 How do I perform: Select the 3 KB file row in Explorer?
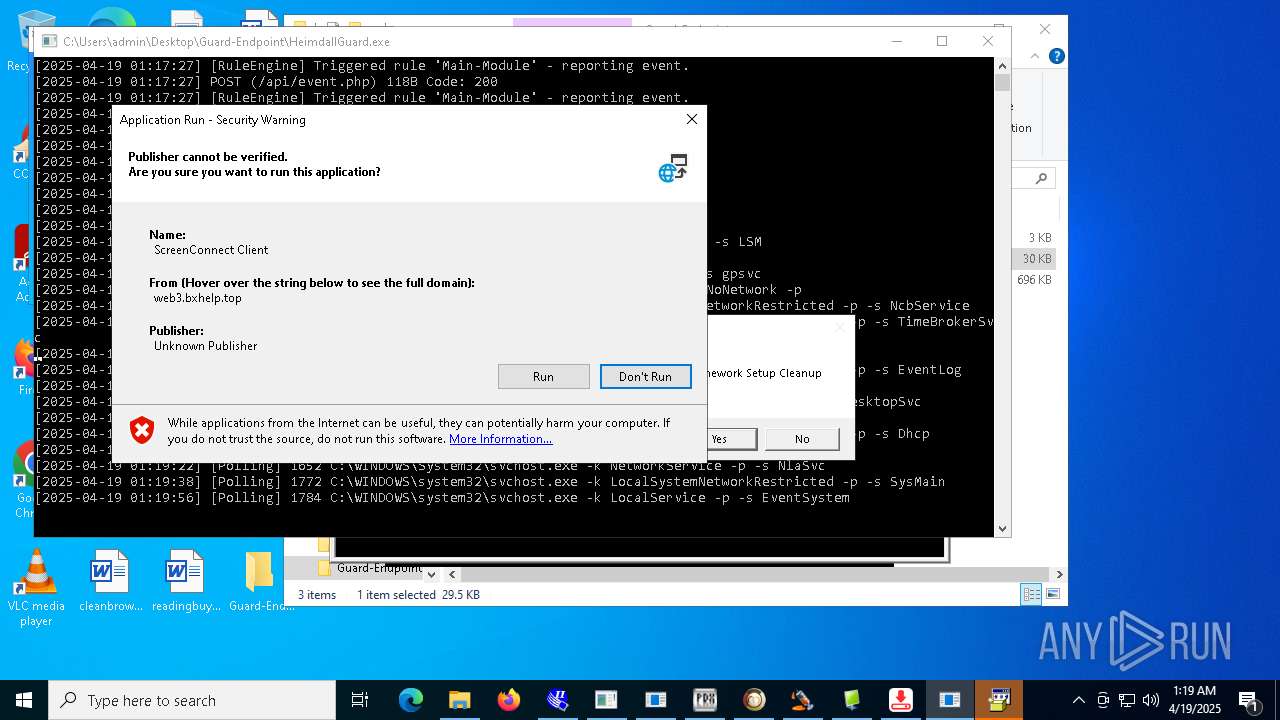(x=1036, y=238)
